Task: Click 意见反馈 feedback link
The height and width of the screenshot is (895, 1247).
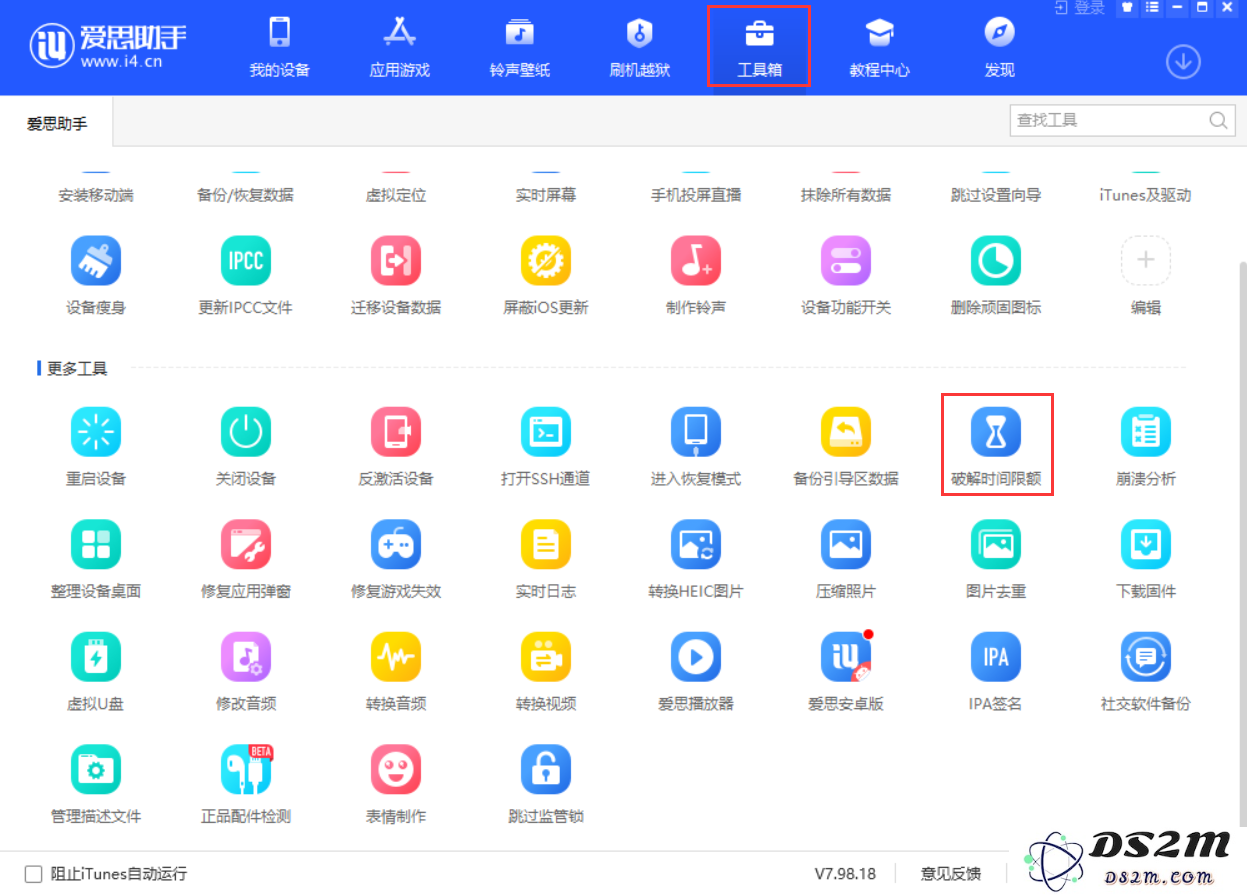Action: [950, 873]
